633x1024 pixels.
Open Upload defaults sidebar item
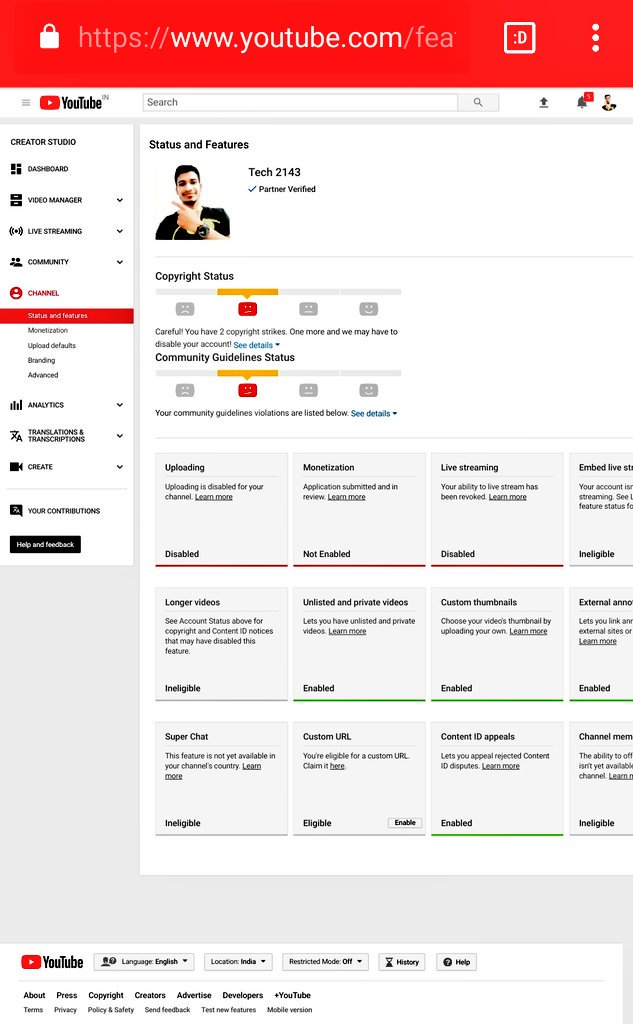(x=52, y=345)
